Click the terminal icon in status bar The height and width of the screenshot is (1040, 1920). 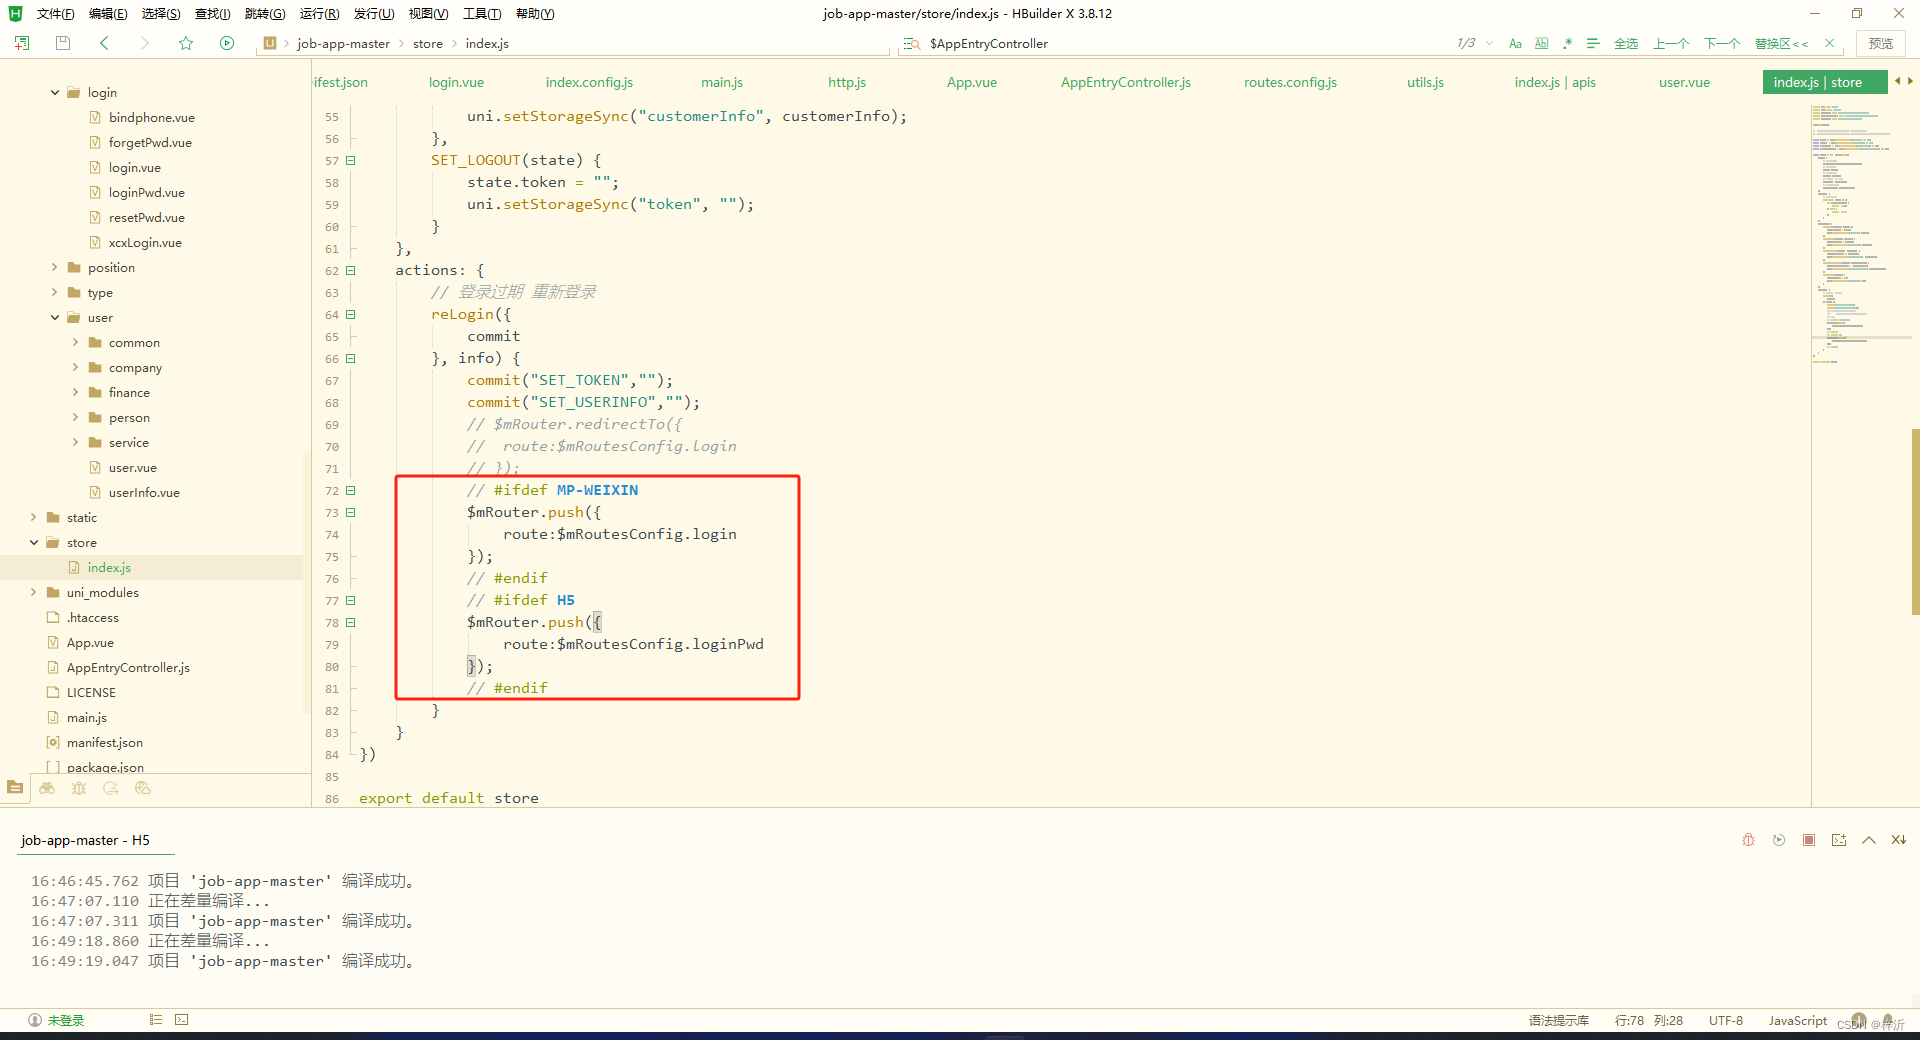click(181, 1020)
